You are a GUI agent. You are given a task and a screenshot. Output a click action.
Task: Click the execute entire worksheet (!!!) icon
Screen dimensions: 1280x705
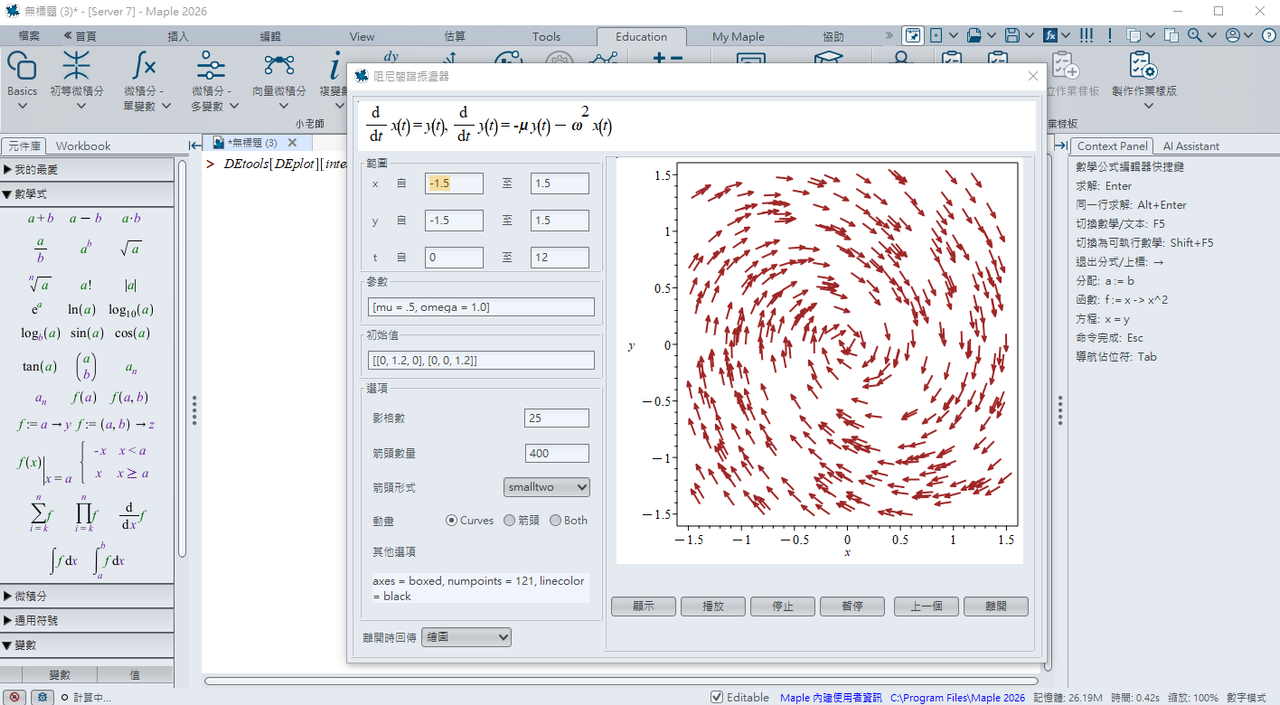[1086, 35]
